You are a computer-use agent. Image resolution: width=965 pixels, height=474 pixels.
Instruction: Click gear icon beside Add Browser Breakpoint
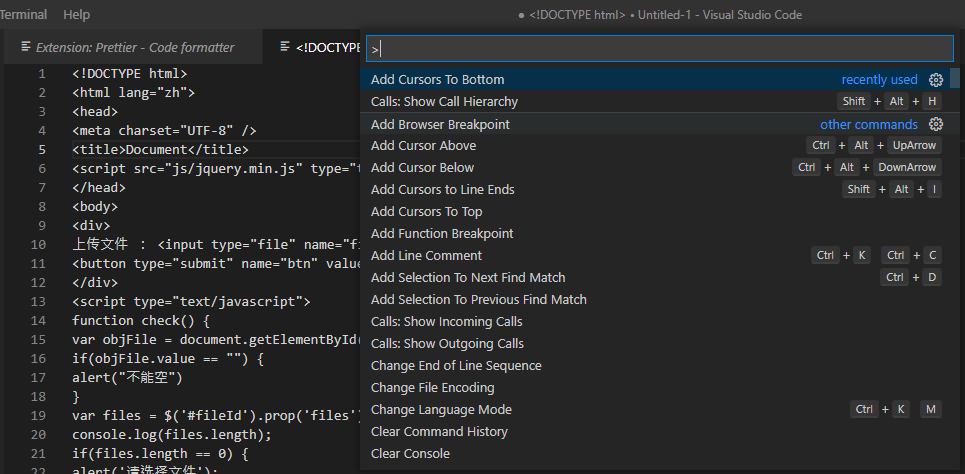tap(936, 125)
